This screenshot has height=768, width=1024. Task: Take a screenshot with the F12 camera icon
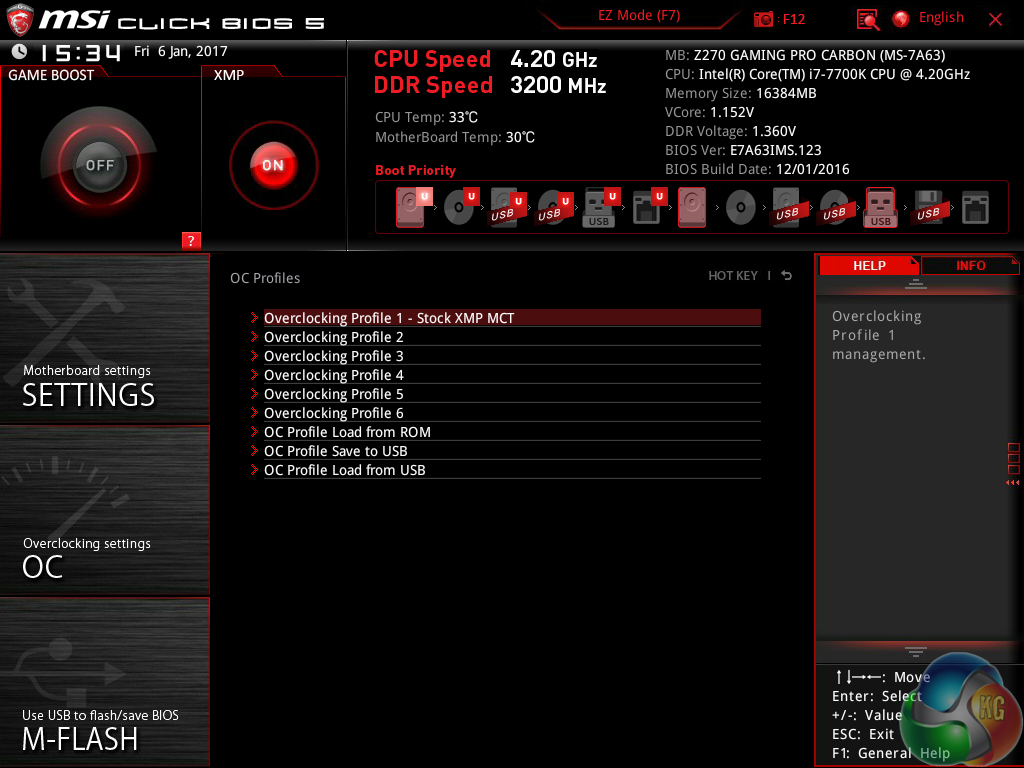point(763,19)
